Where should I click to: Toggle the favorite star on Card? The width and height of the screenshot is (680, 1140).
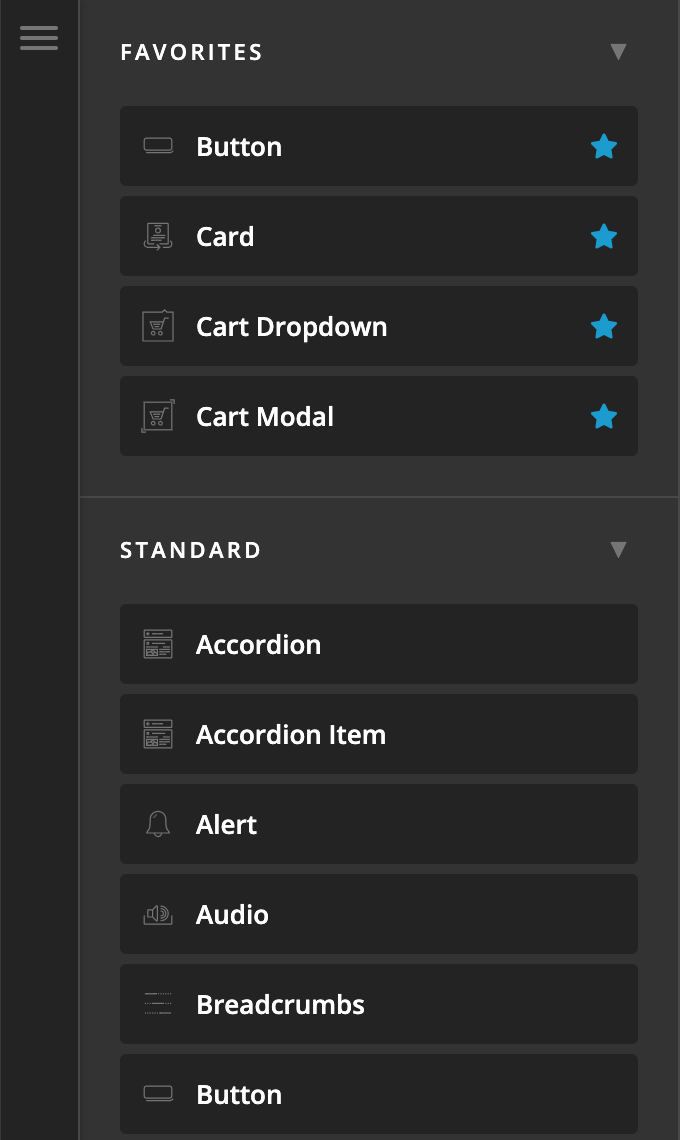tap(604, 236)
